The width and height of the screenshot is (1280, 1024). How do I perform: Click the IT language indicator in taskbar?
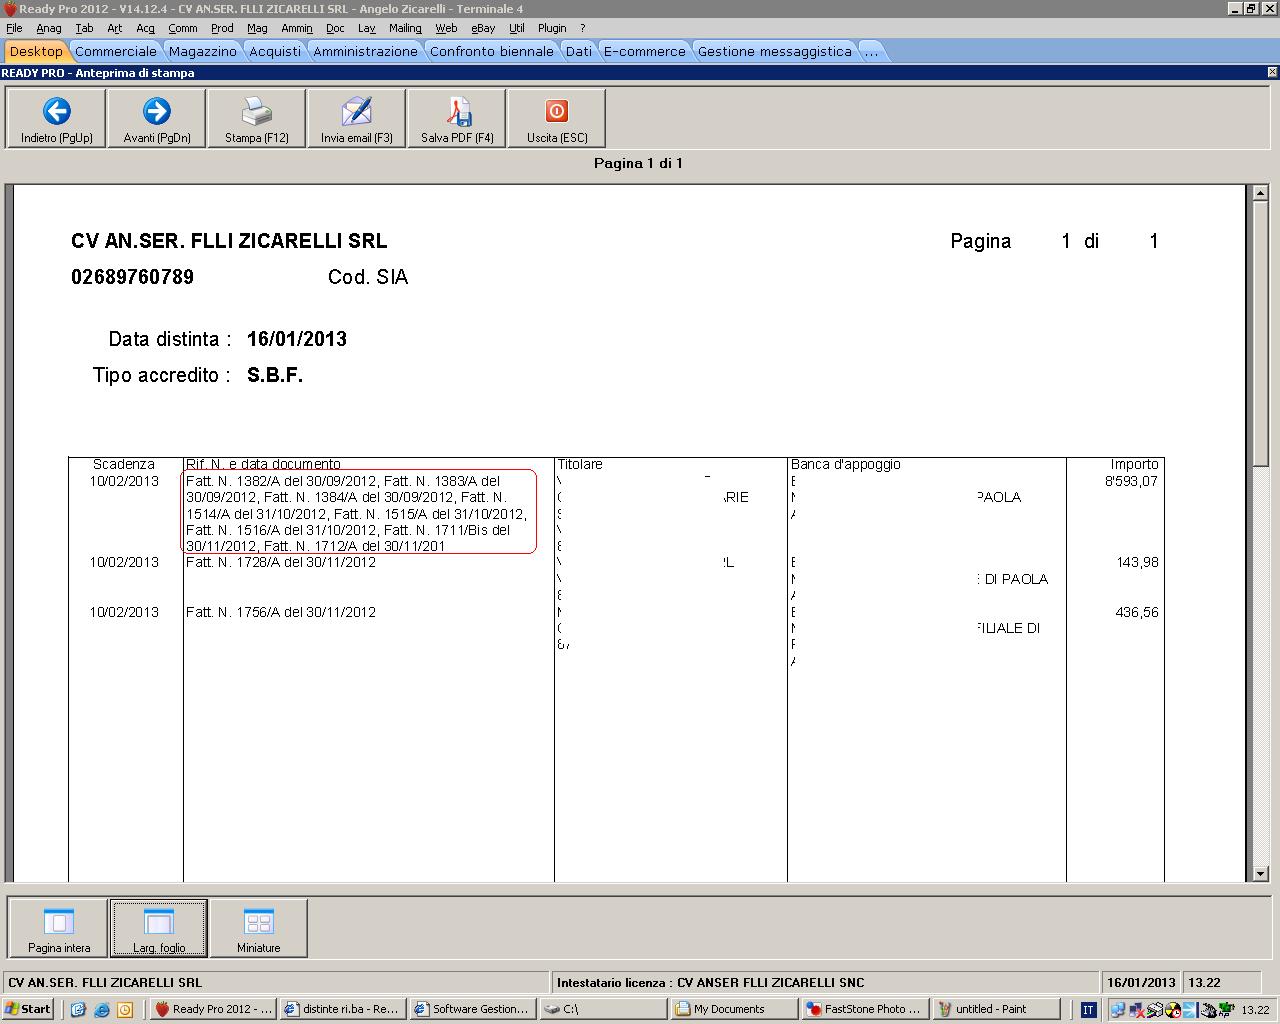coord(1088,1010)
